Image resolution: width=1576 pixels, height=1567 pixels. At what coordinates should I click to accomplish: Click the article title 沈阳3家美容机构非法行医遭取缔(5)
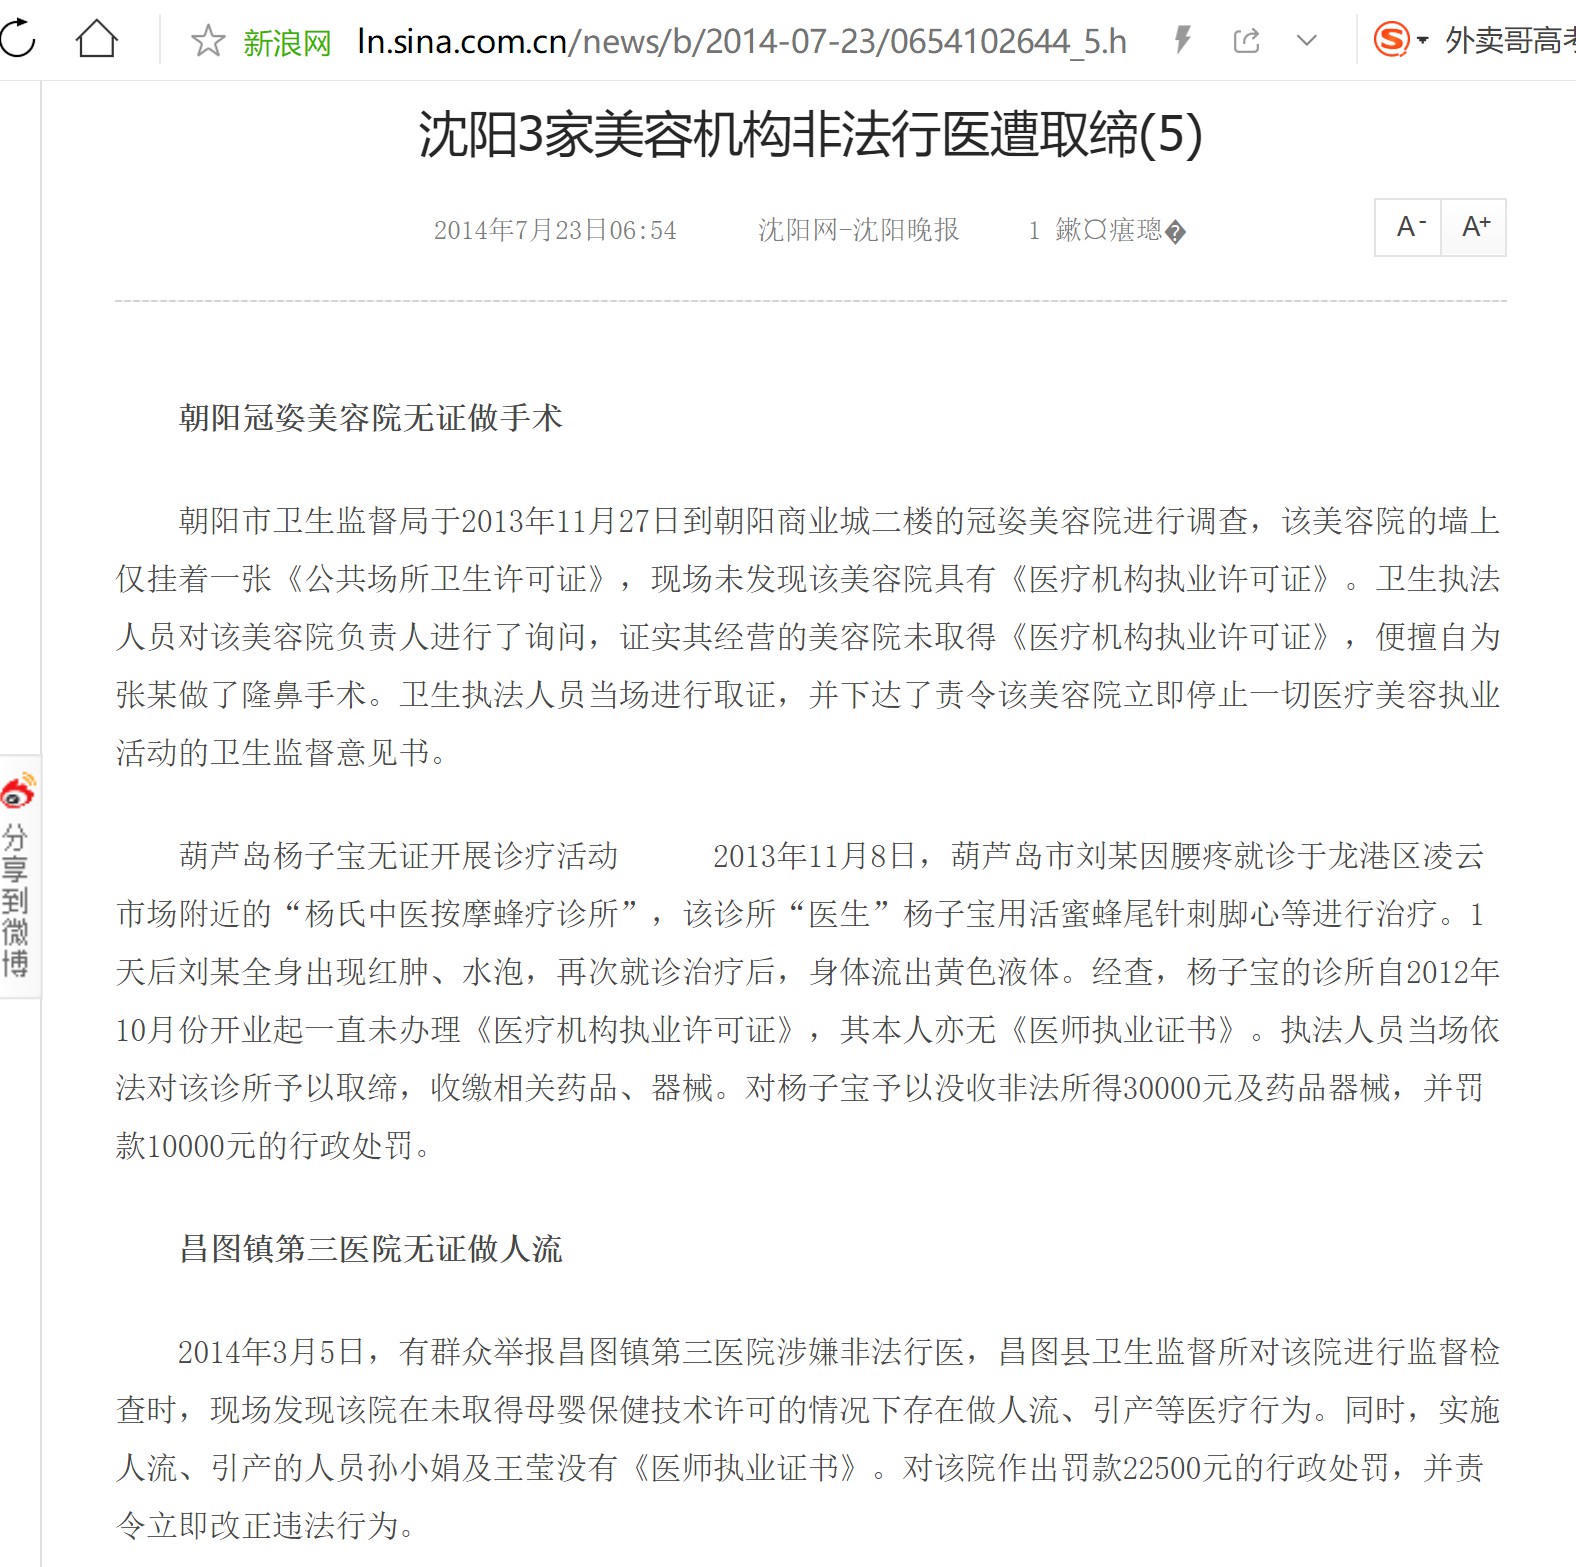point(810,134)
